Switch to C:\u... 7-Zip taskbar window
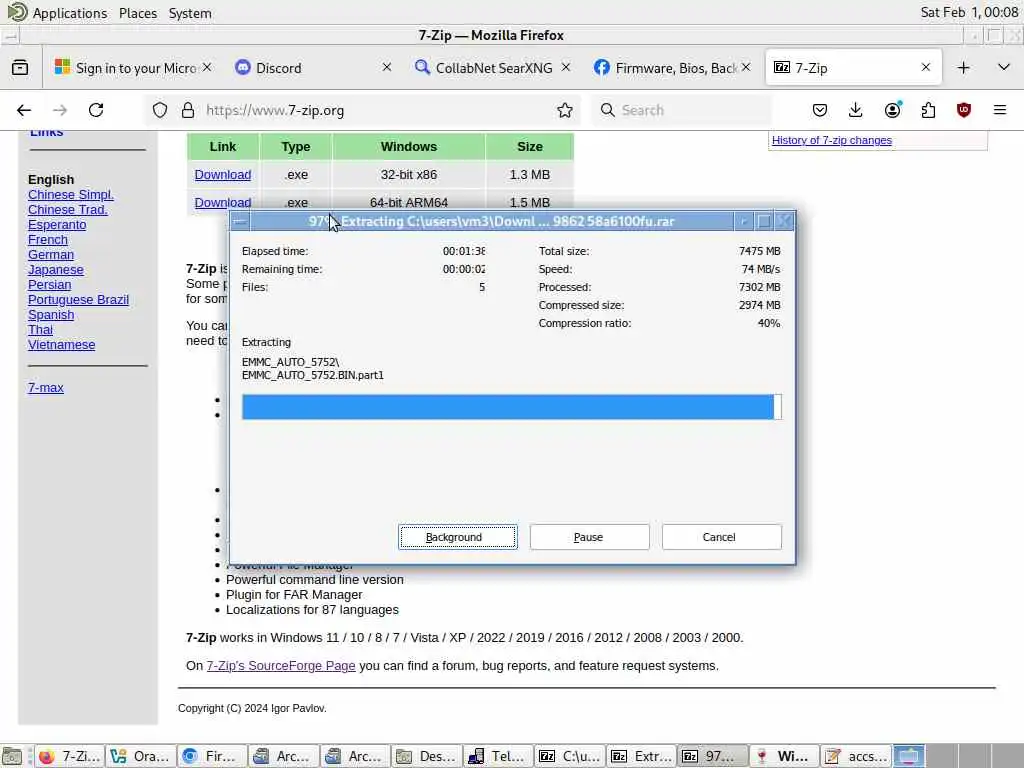Image resolution: width=1024 pixels, height=768 pixels. coord(570,756)
